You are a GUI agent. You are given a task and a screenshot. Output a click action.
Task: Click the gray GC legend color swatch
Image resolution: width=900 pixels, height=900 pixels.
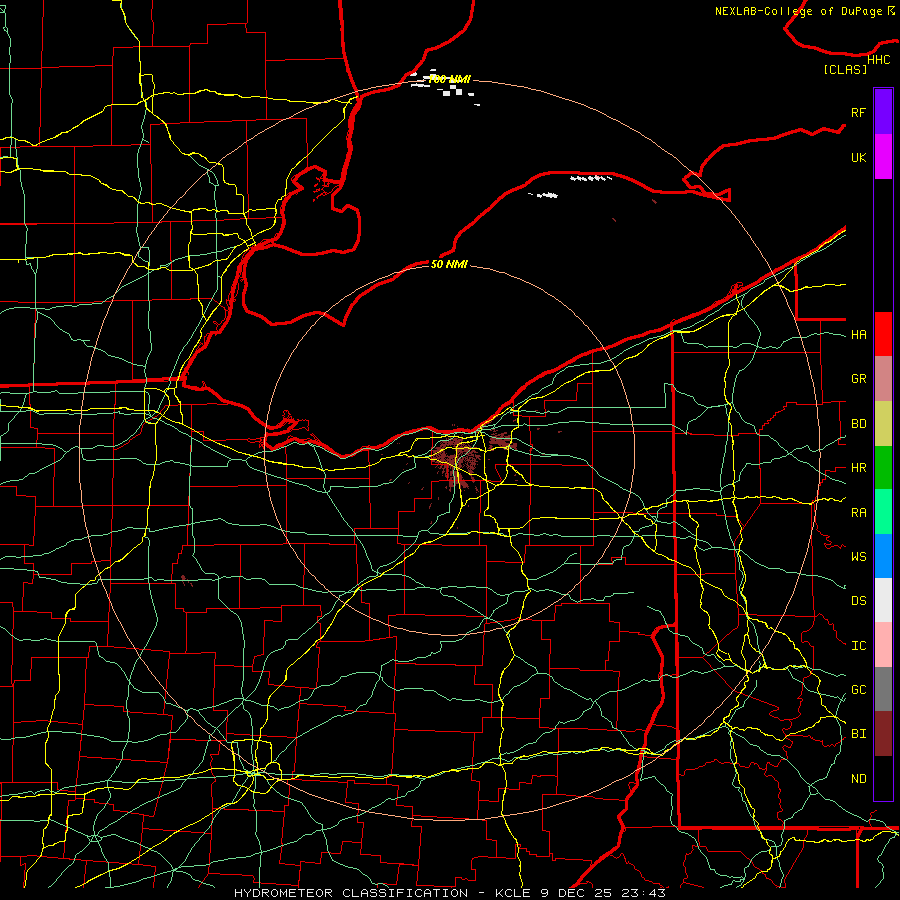click(x=883, y=689)
